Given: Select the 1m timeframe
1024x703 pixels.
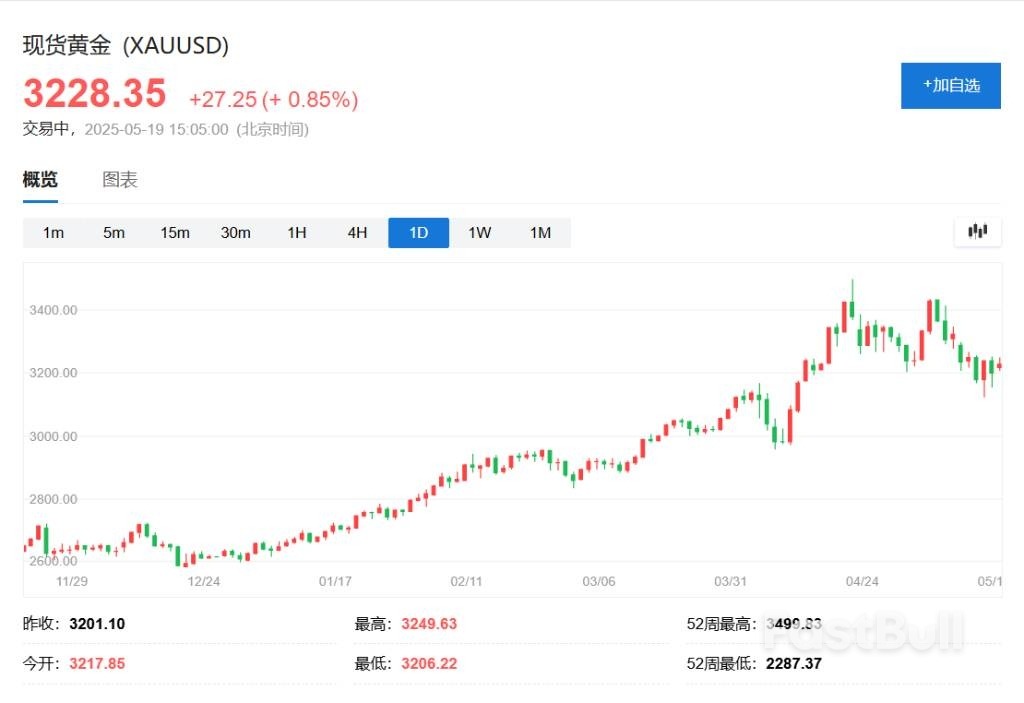Looking at the screenshot, I should click(52, 232).
